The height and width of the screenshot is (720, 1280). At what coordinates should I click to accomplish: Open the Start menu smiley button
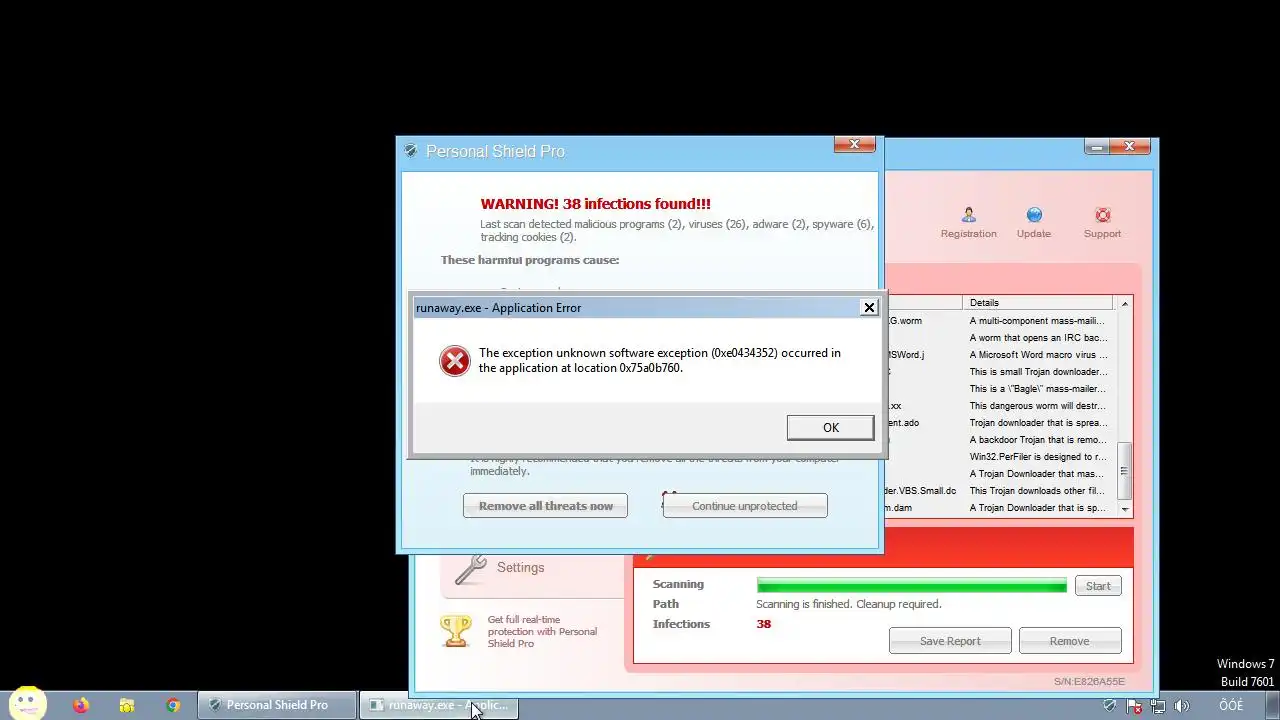(27, 702)
